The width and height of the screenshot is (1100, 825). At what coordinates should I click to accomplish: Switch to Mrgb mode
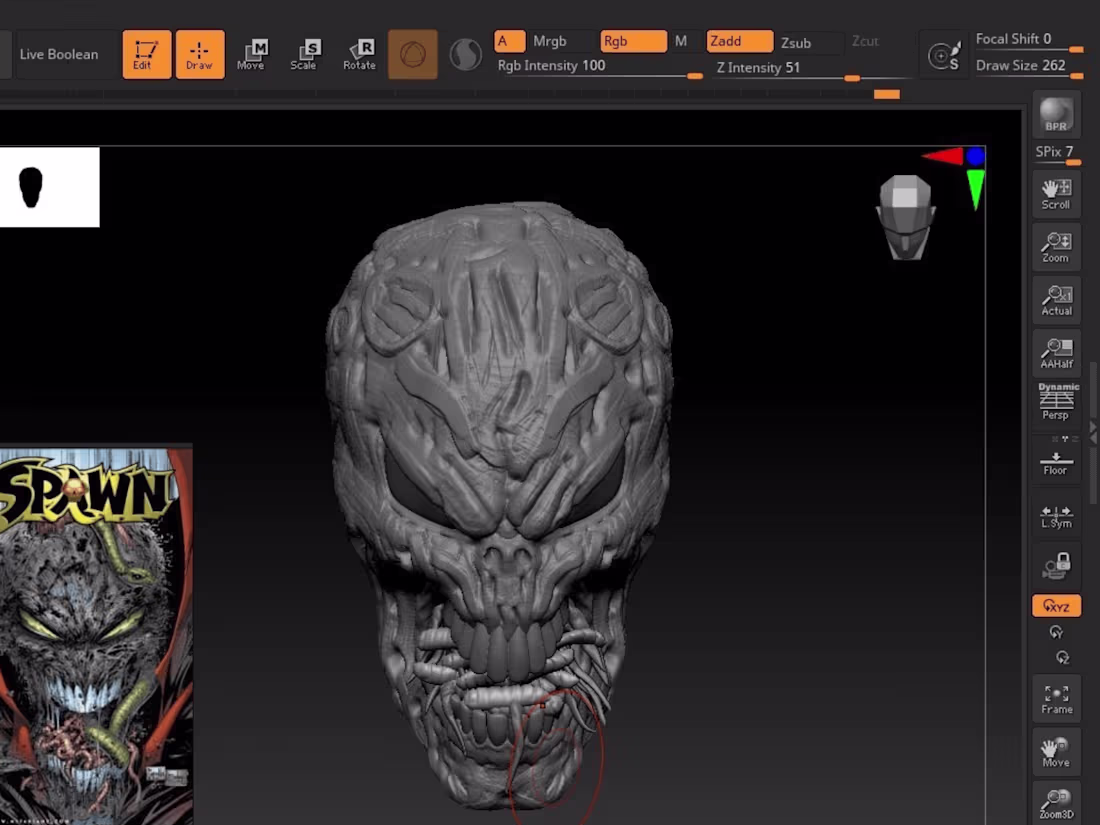point(551,41)
